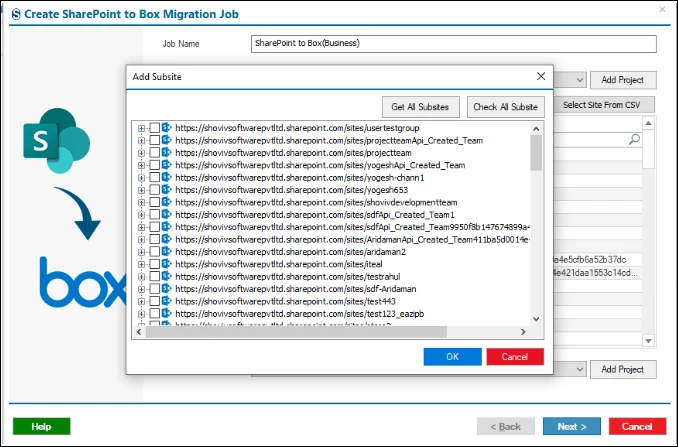This screenshot has height=447, width=678.
Task: Click the horizontal scrollbar left arrow
Action: coord(139,332)
